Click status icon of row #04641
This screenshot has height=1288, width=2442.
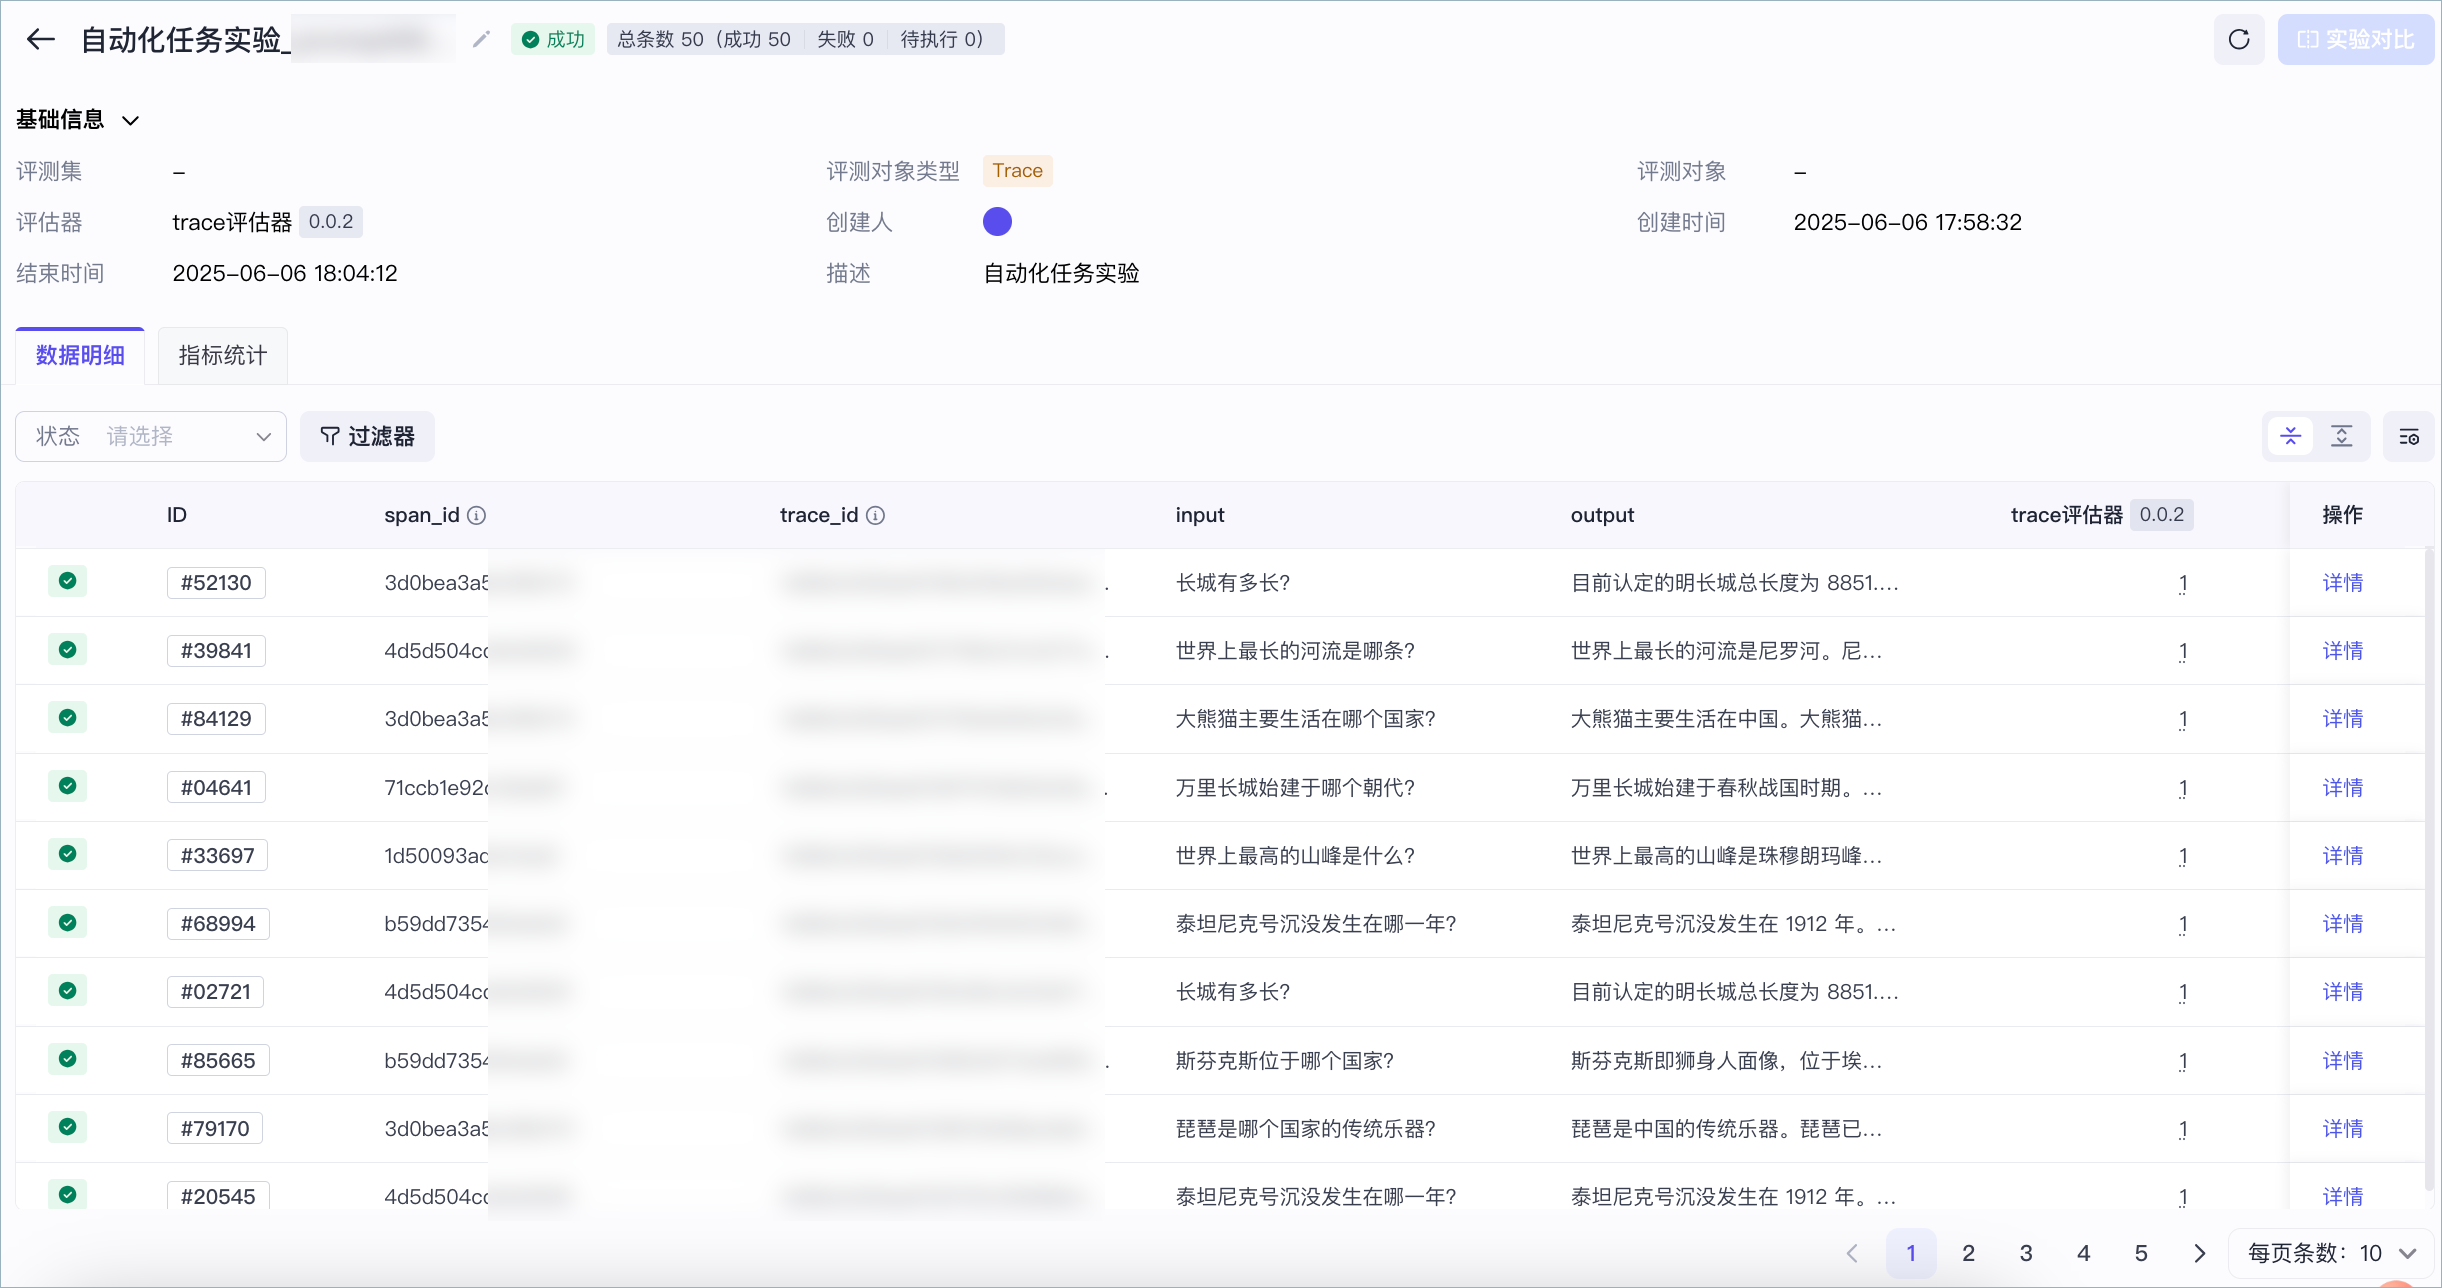coord(67,785)
